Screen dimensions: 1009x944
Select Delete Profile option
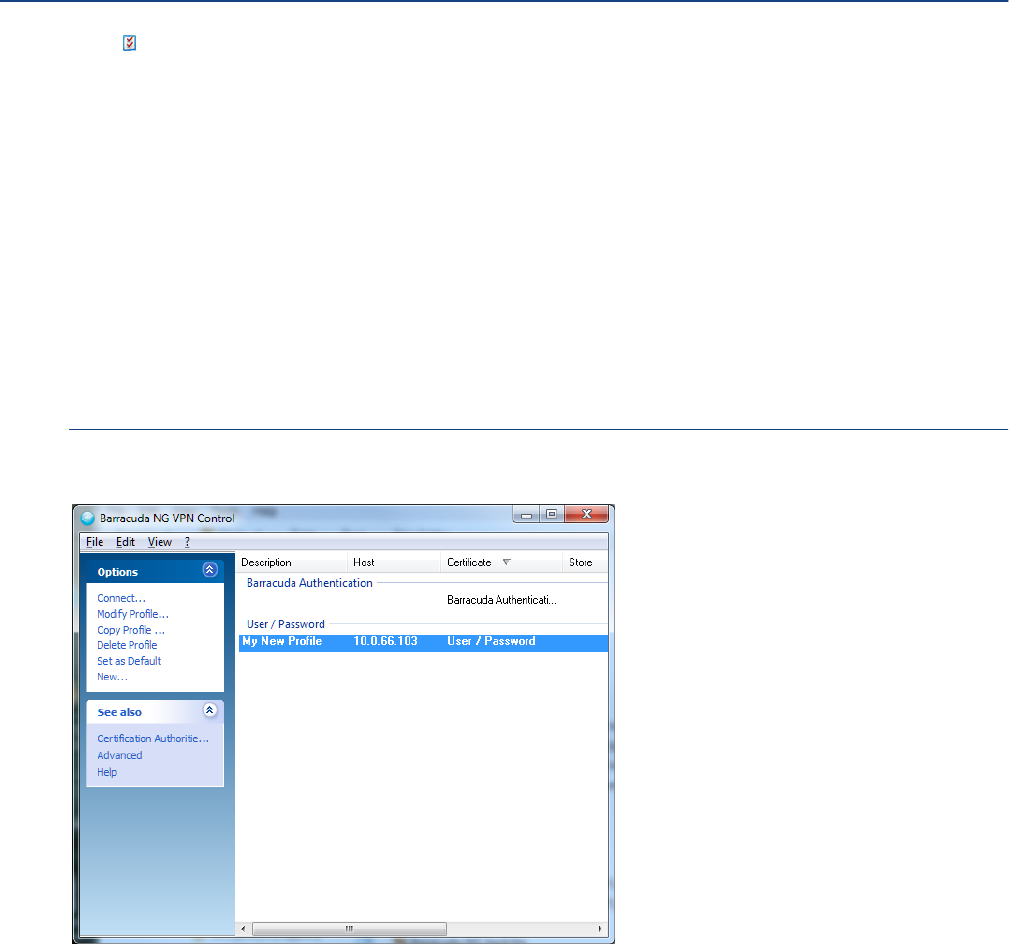[127, 645]
